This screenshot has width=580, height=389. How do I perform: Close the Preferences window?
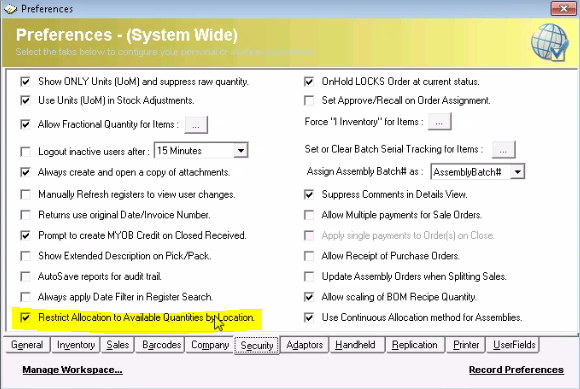(563, 9)
